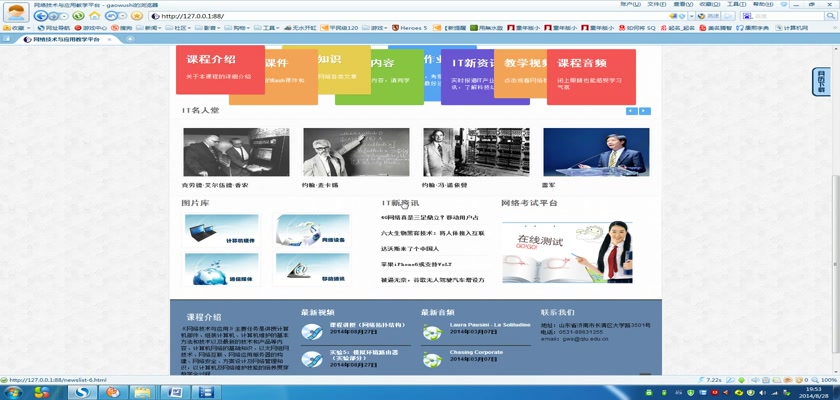The width and height of the screenshot is (840, 400).
Task: Open the address bar dropdown arrow
Action: point(691,16)
